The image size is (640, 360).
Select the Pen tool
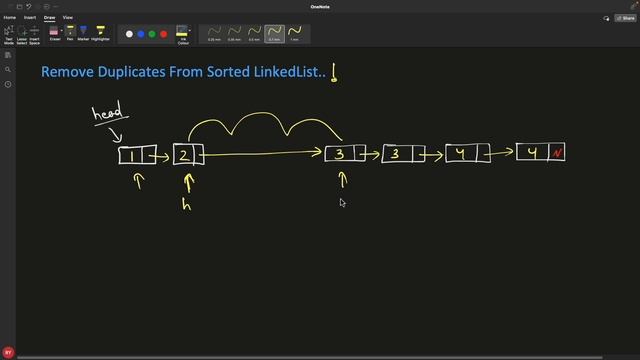pos(70,33)
